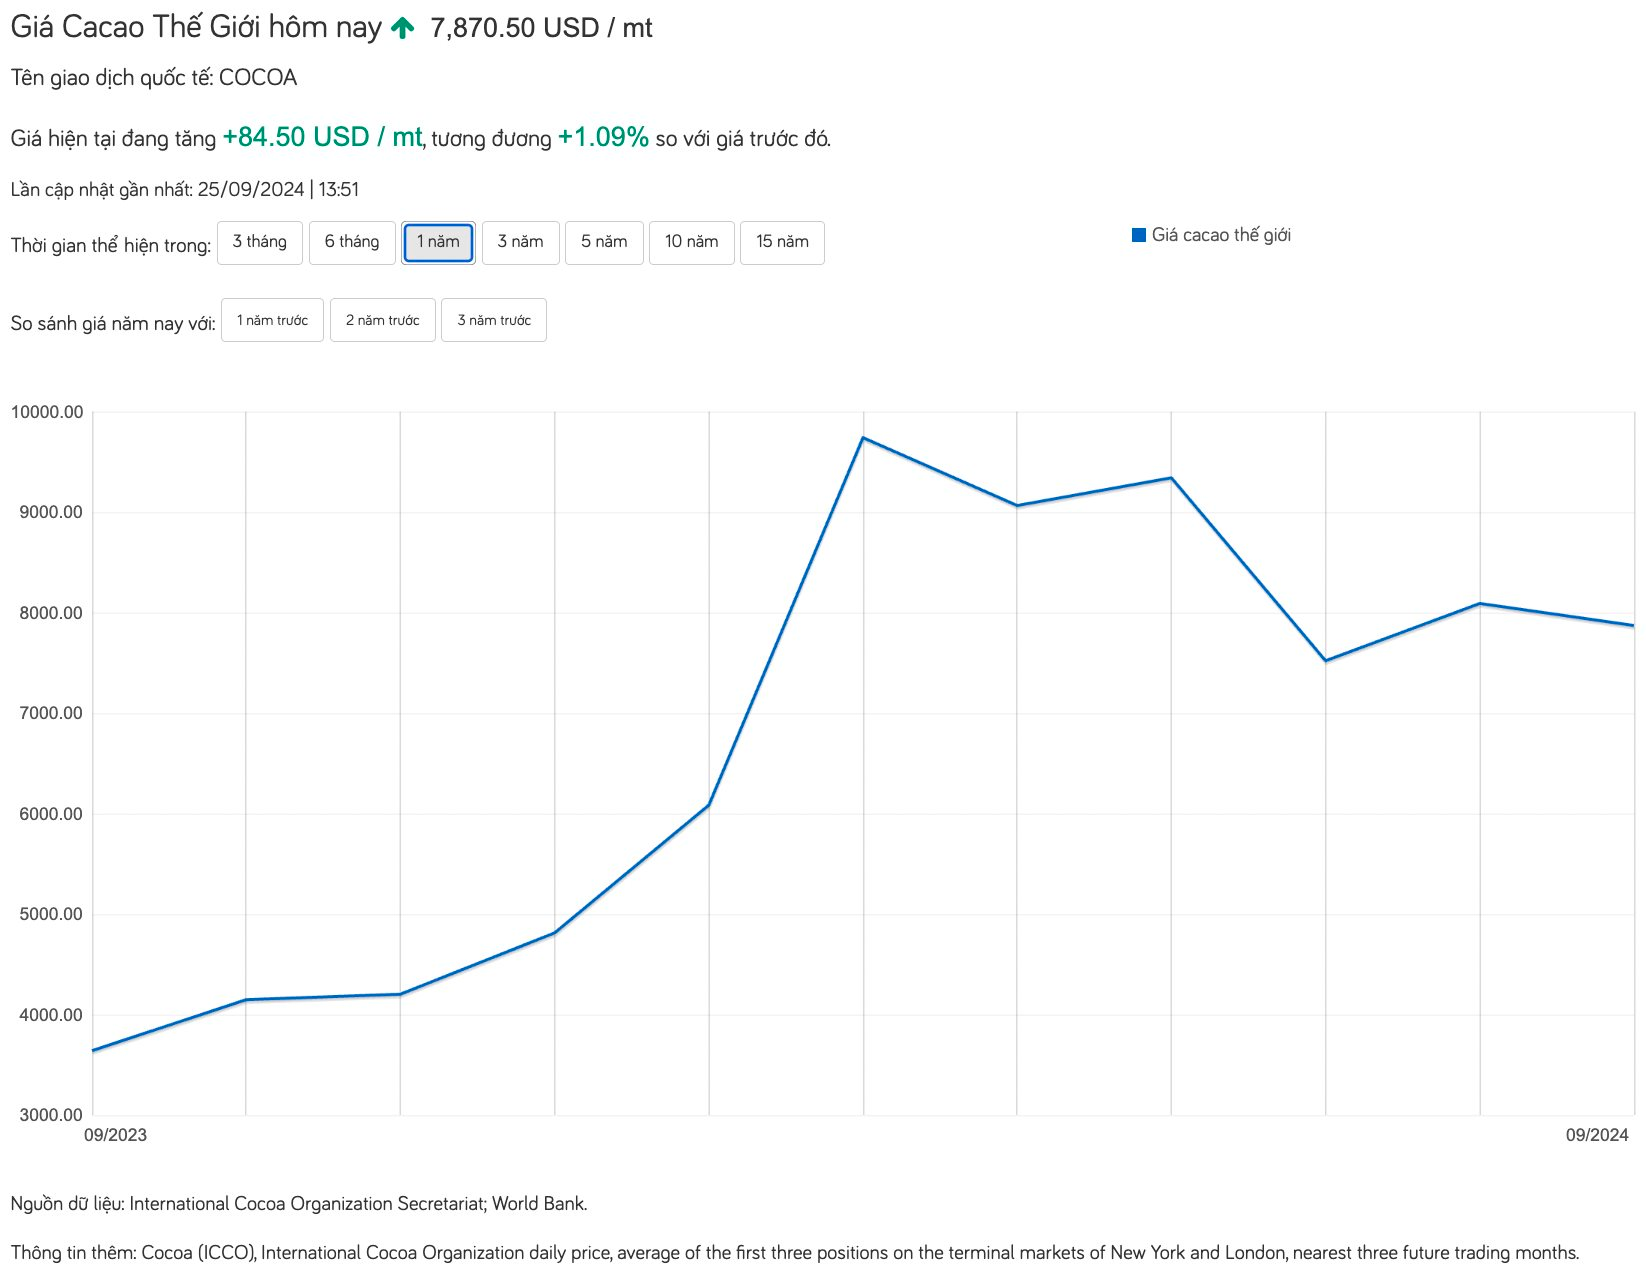Select the 6 tháng time range
This screenshot has width=1646, height=1280.
[x=352, y=242]
